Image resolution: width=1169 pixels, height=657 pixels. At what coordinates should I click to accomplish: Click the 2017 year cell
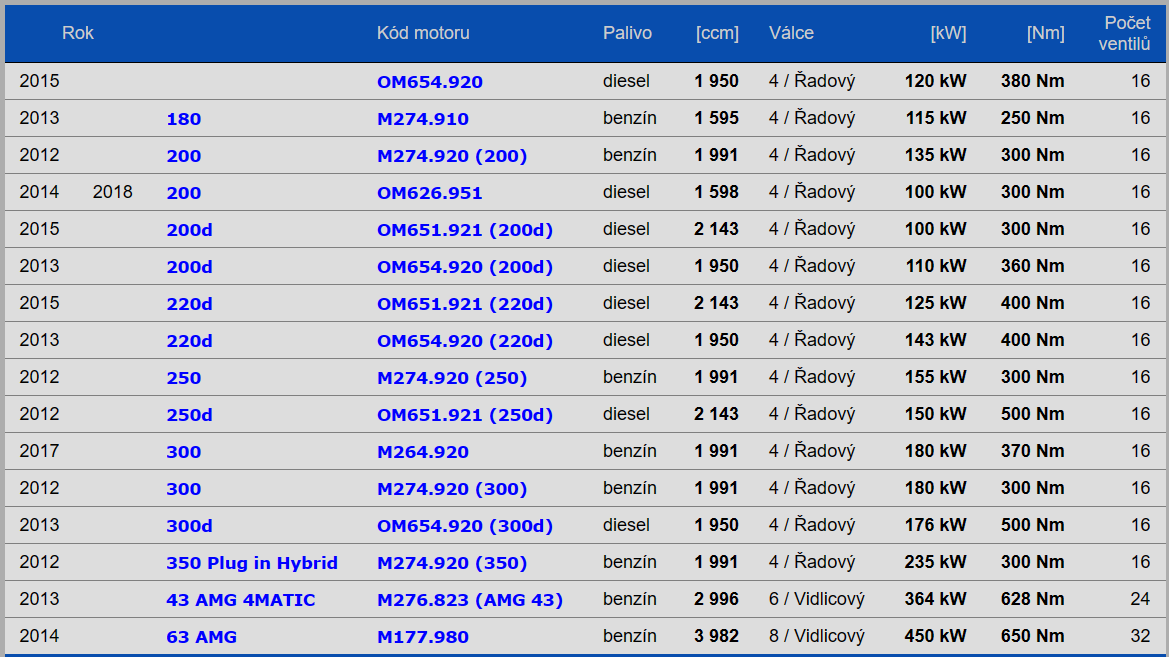(x=40, y=451)
